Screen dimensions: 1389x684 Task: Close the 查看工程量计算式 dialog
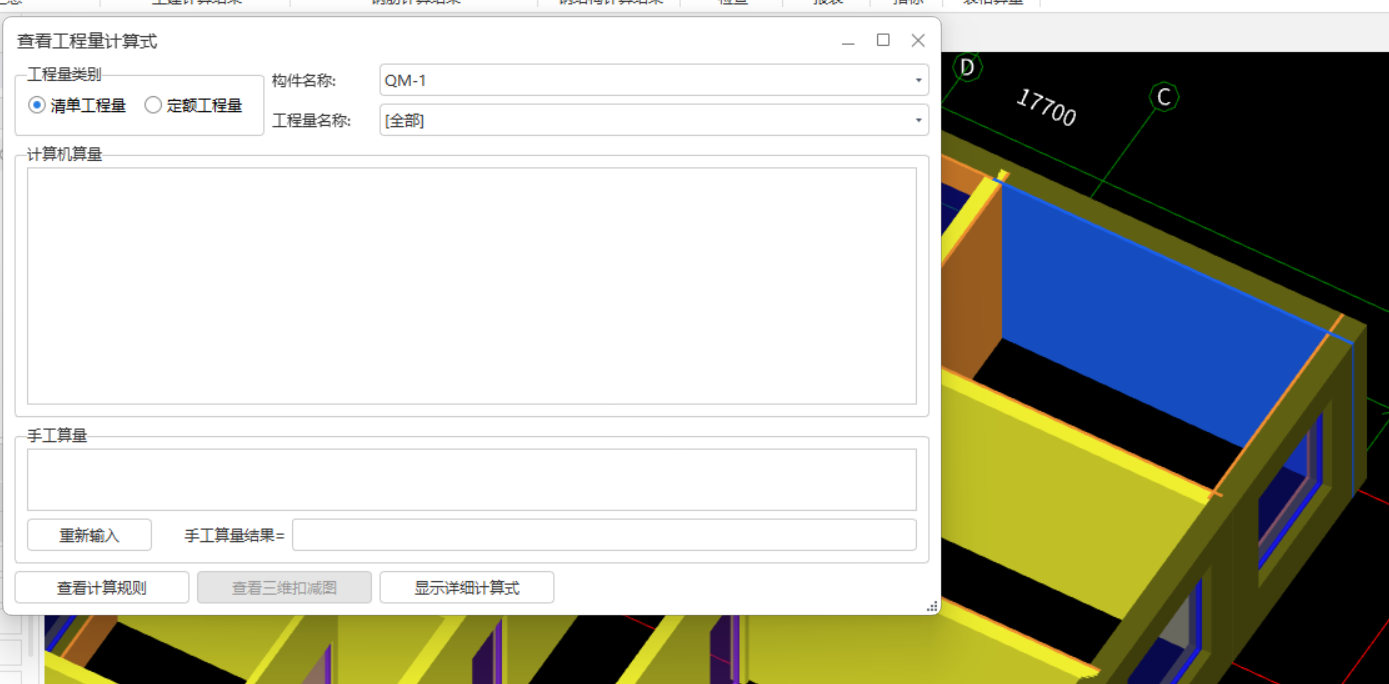pos(918,41)
